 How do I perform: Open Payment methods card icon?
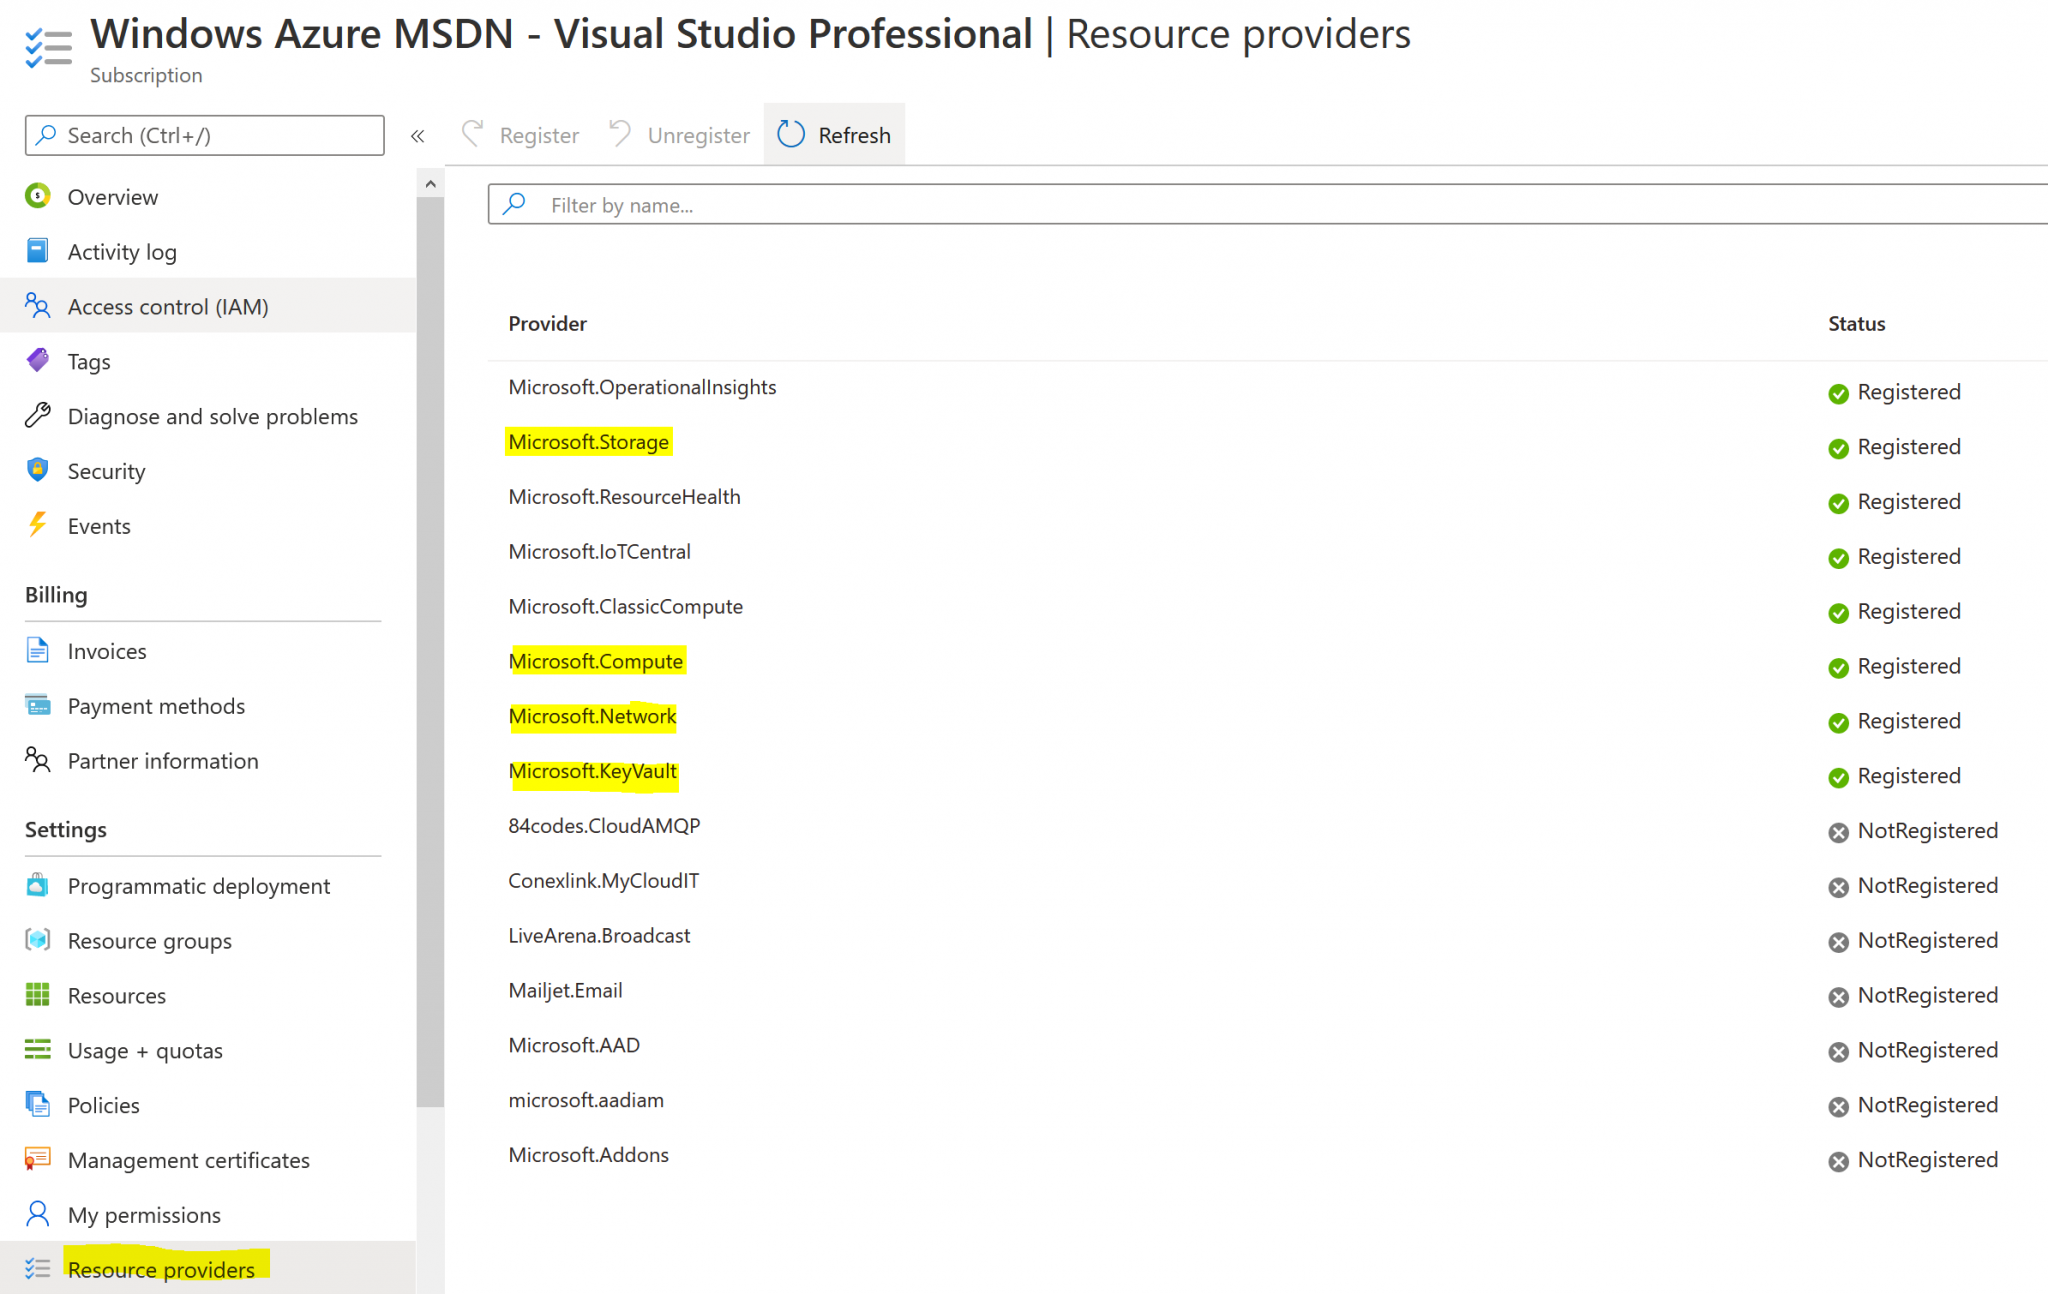tap(37, 705)
